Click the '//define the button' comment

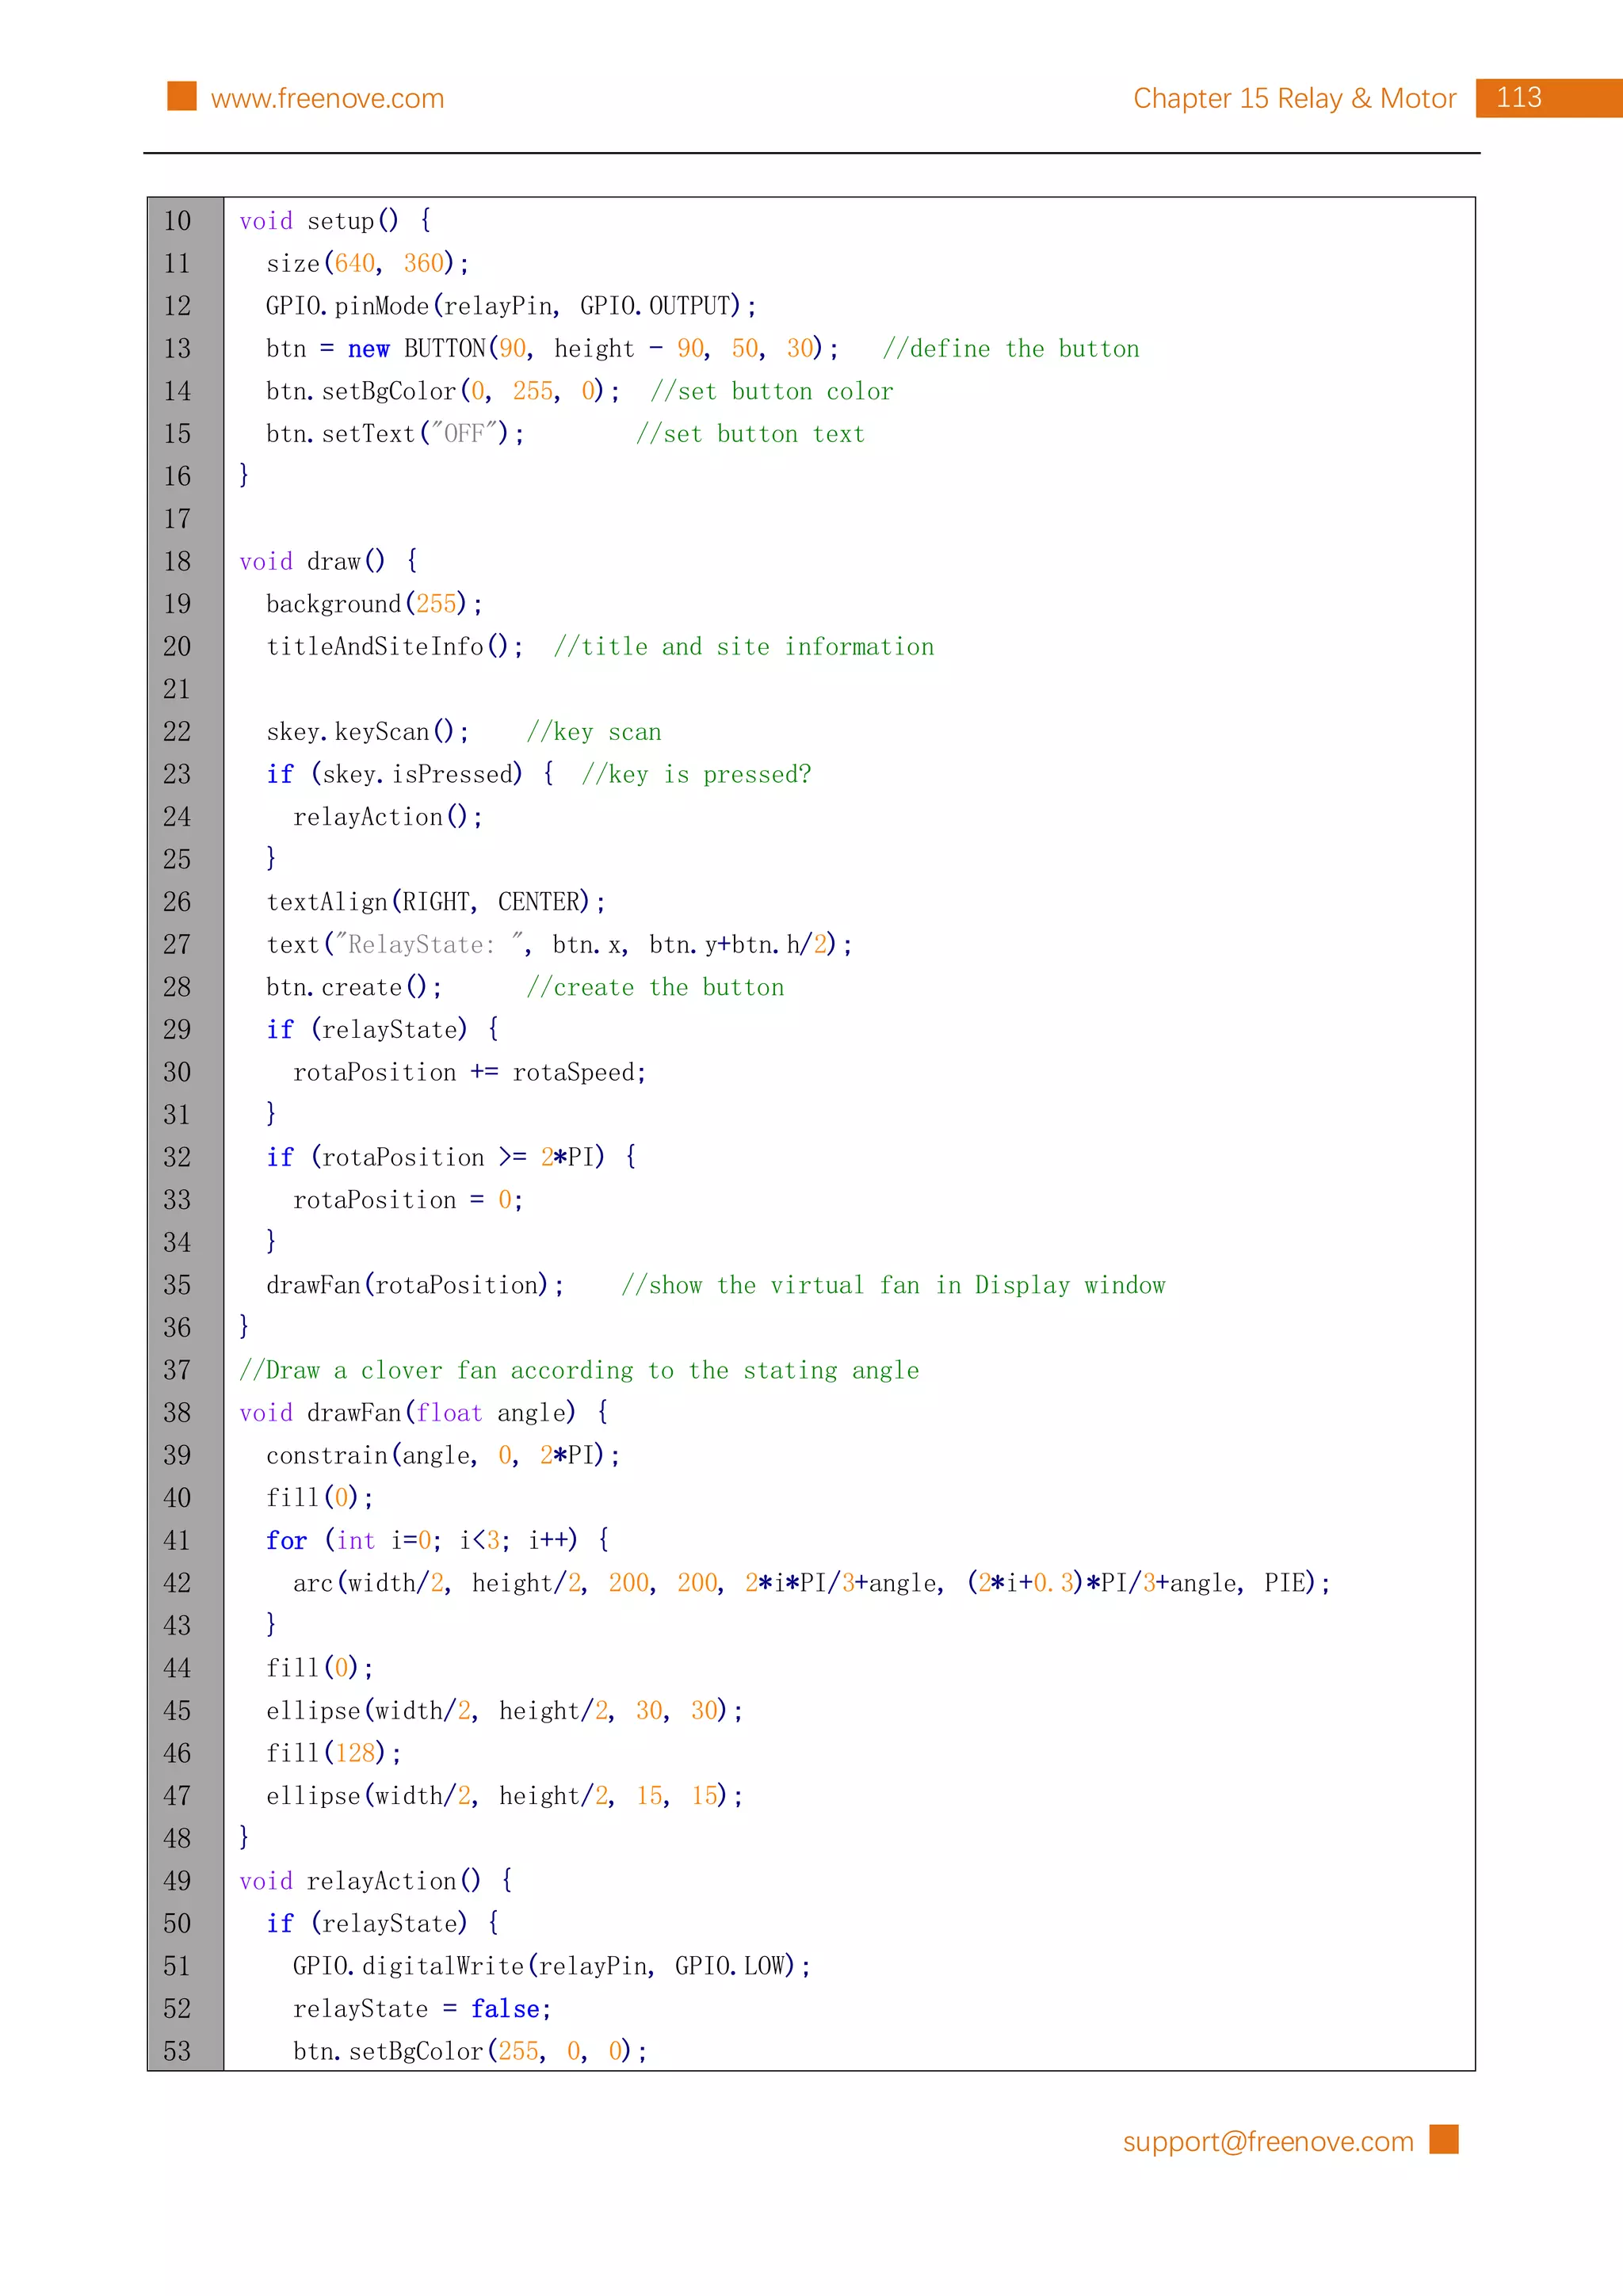[1011, 349]
